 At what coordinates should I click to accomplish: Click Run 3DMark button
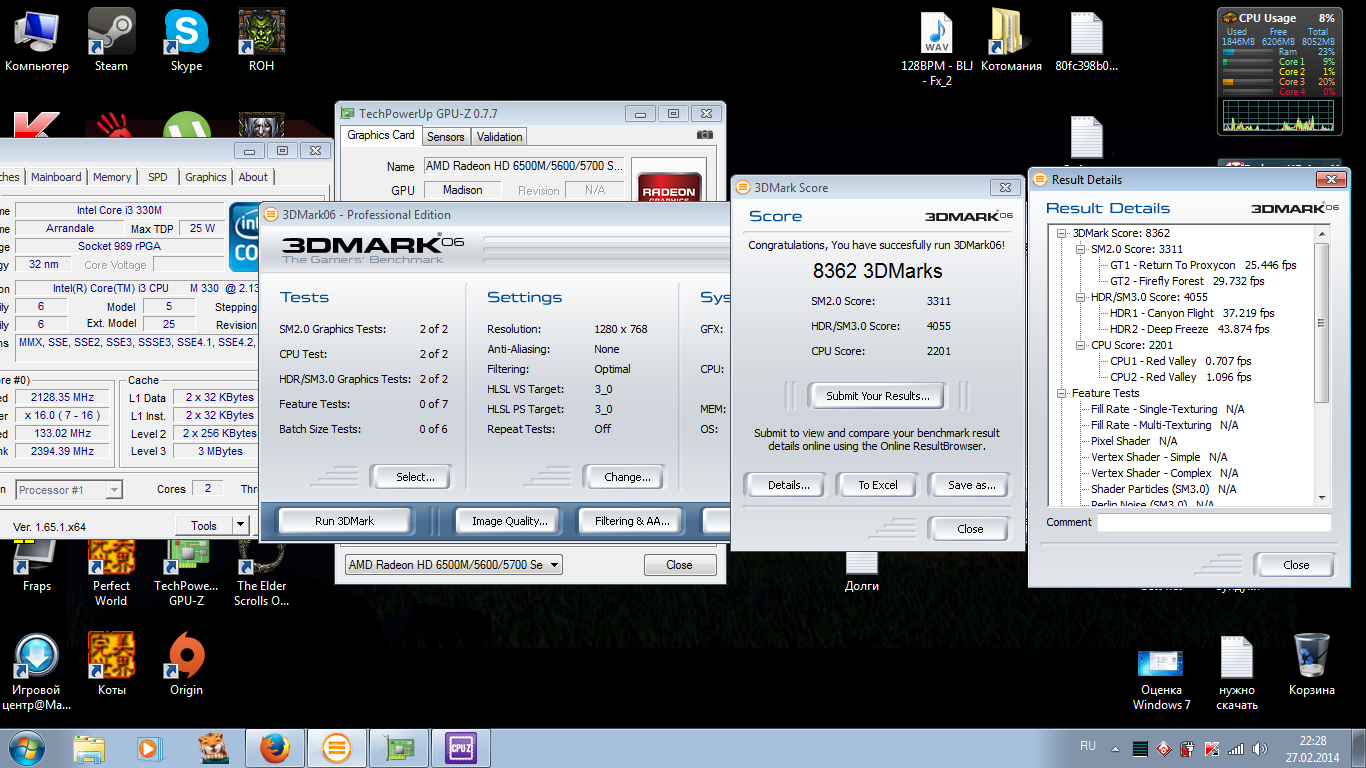tap(345, 521)
